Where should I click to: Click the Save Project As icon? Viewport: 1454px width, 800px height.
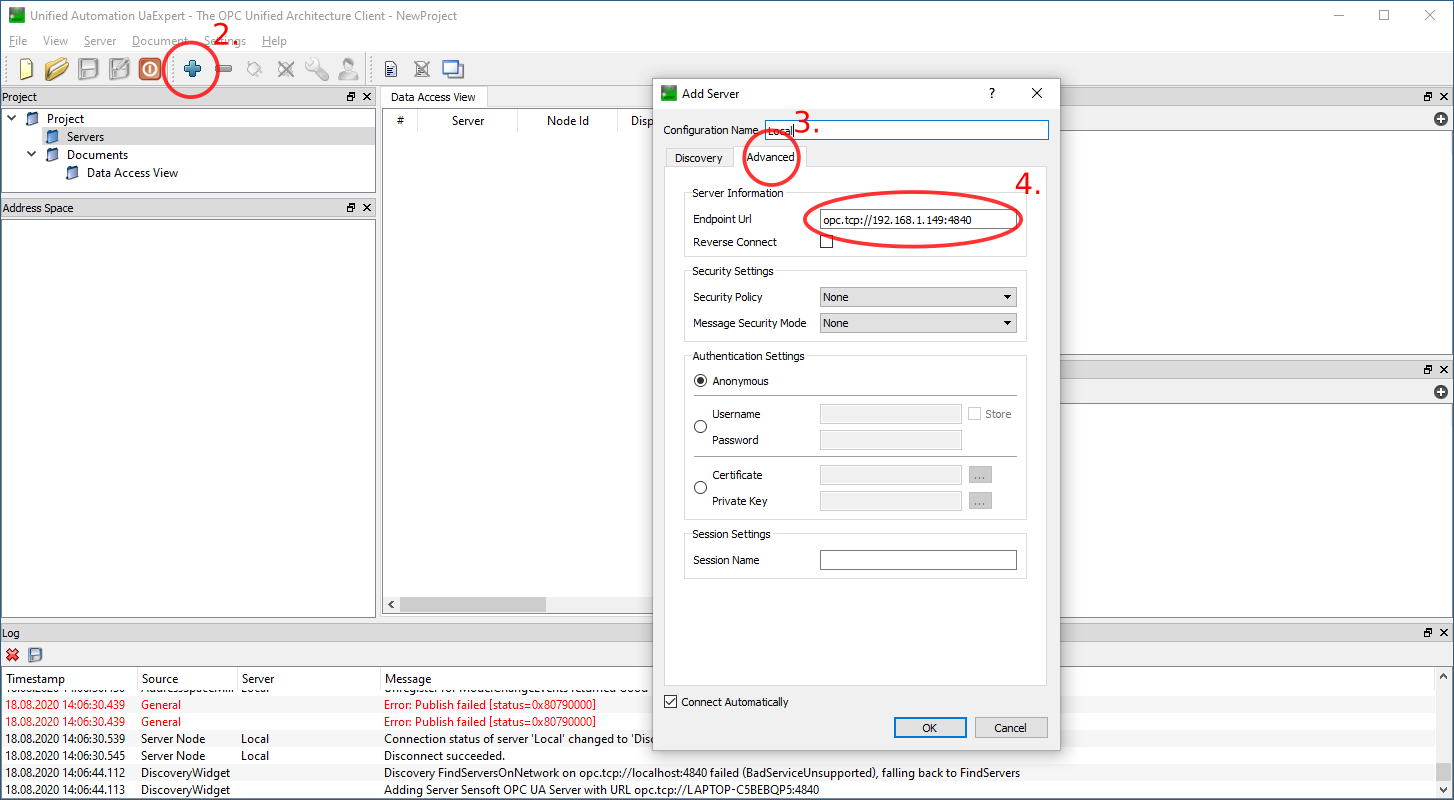point(119,69)
